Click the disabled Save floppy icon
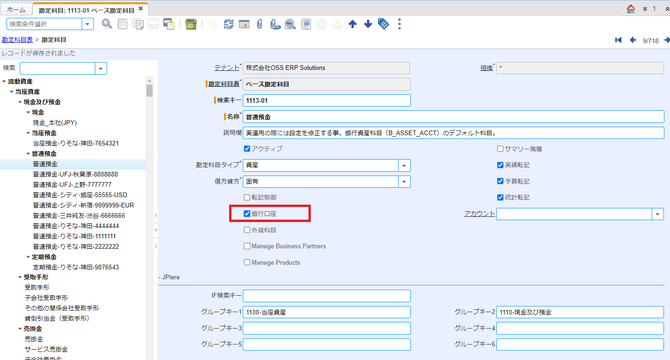Screen dimensions: 670x360 click(x=153, y=24)
